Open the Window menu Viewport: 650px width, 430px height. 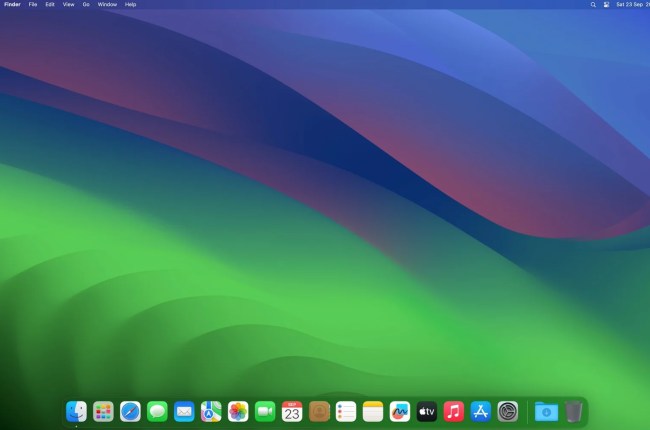pyautogui.click(x=107, y=5)
